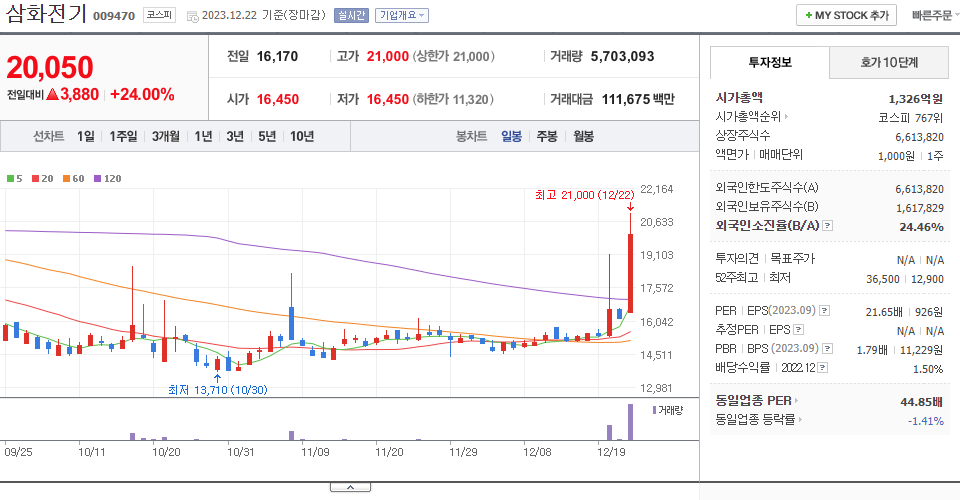960x500 pixels.
Task: Click the MY STOCK 추가 button
Action: point(846,15)
